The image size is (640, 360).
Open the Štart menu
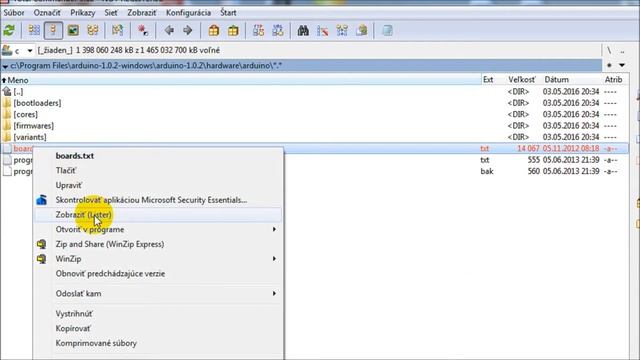[x=228, y=13]
